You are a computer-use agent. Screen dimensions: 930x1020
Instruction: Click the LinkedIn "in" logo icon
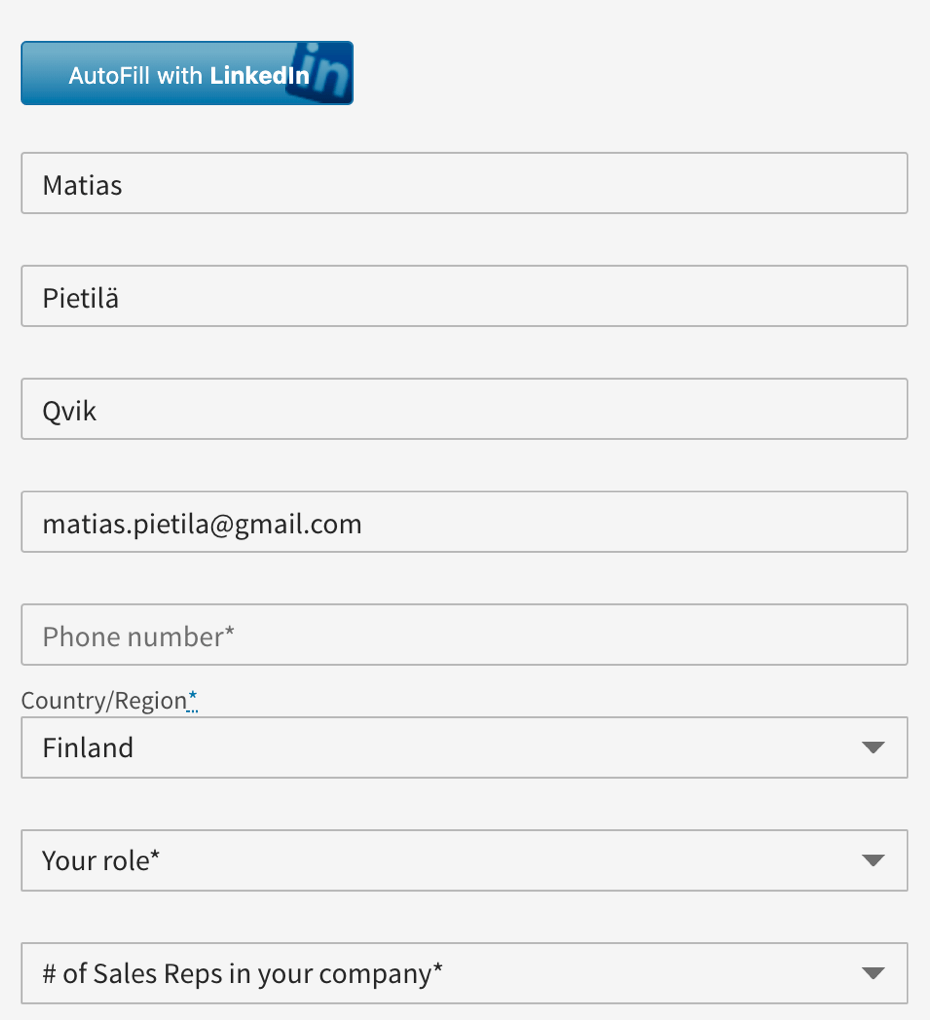coord(321,73)
